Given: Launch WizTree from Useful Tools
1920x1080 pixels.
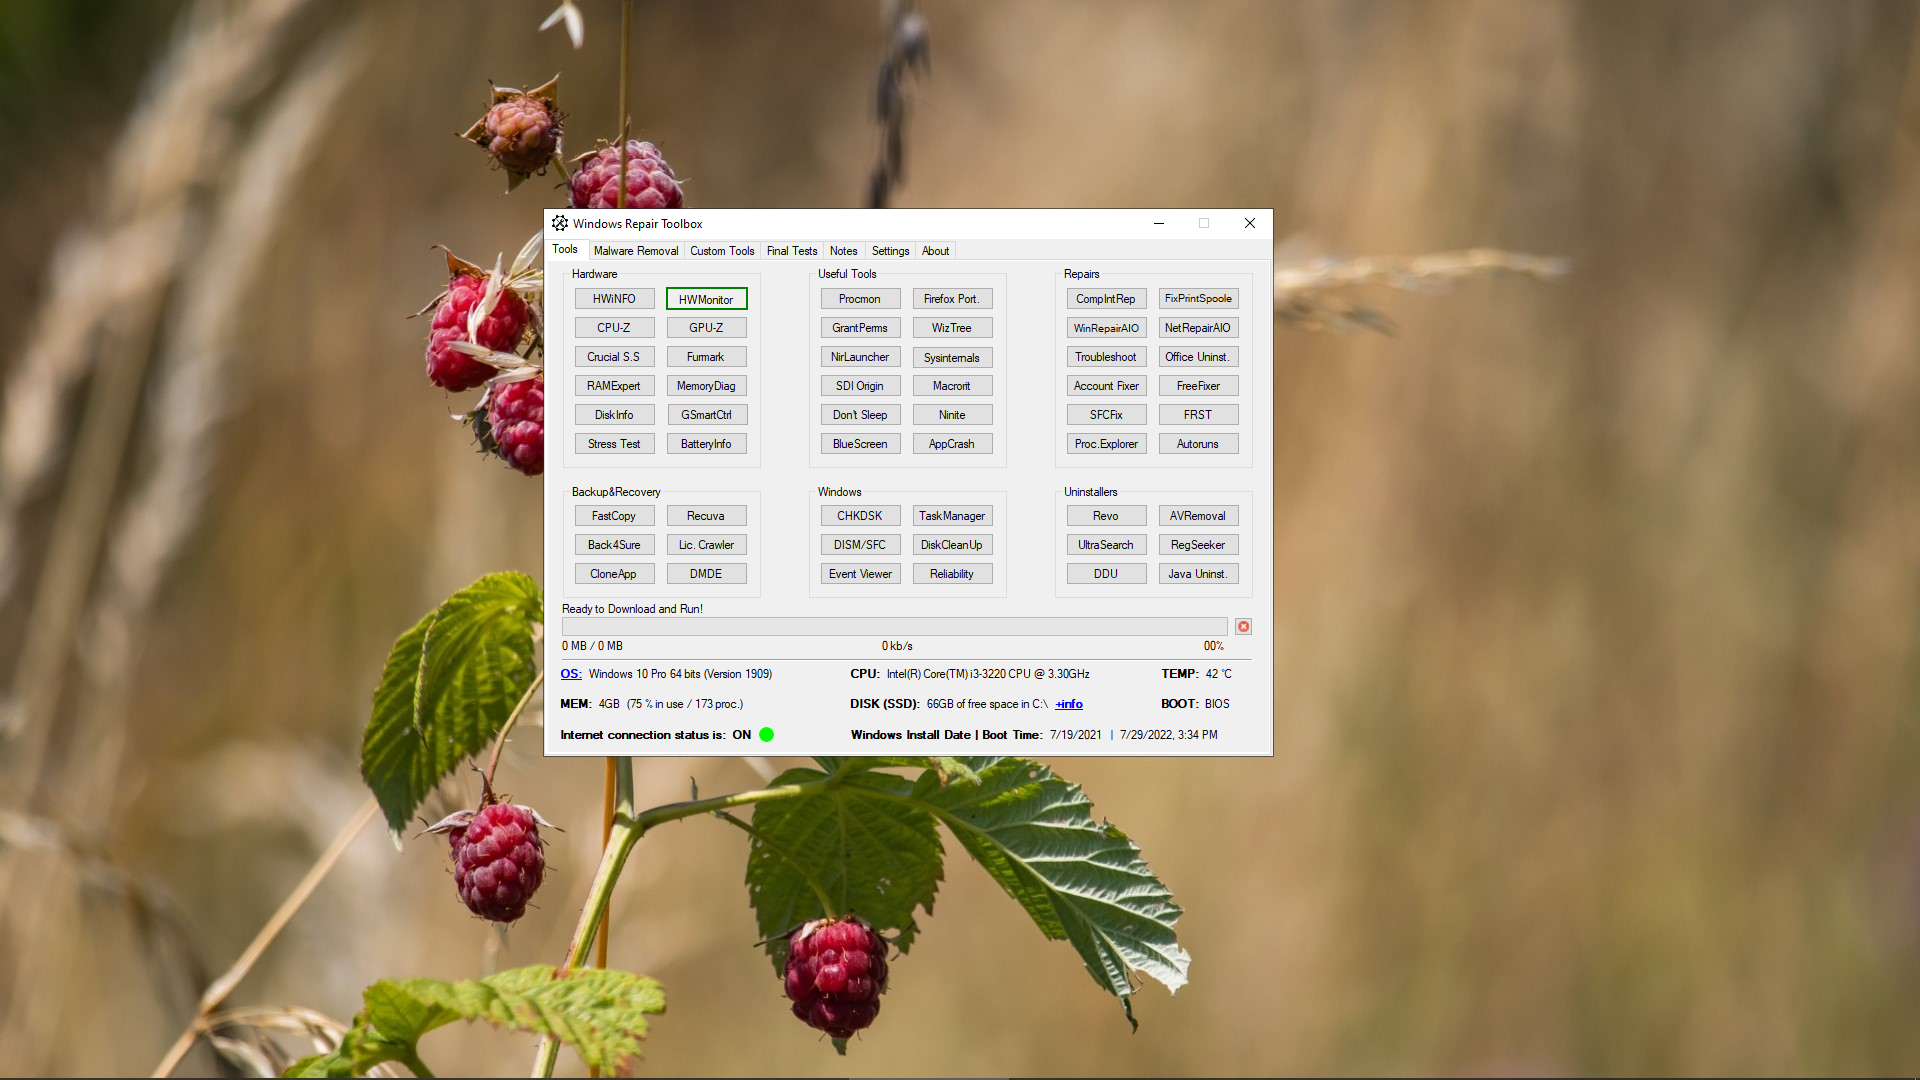Looking at the screenshot, I should tap(951, 328).
